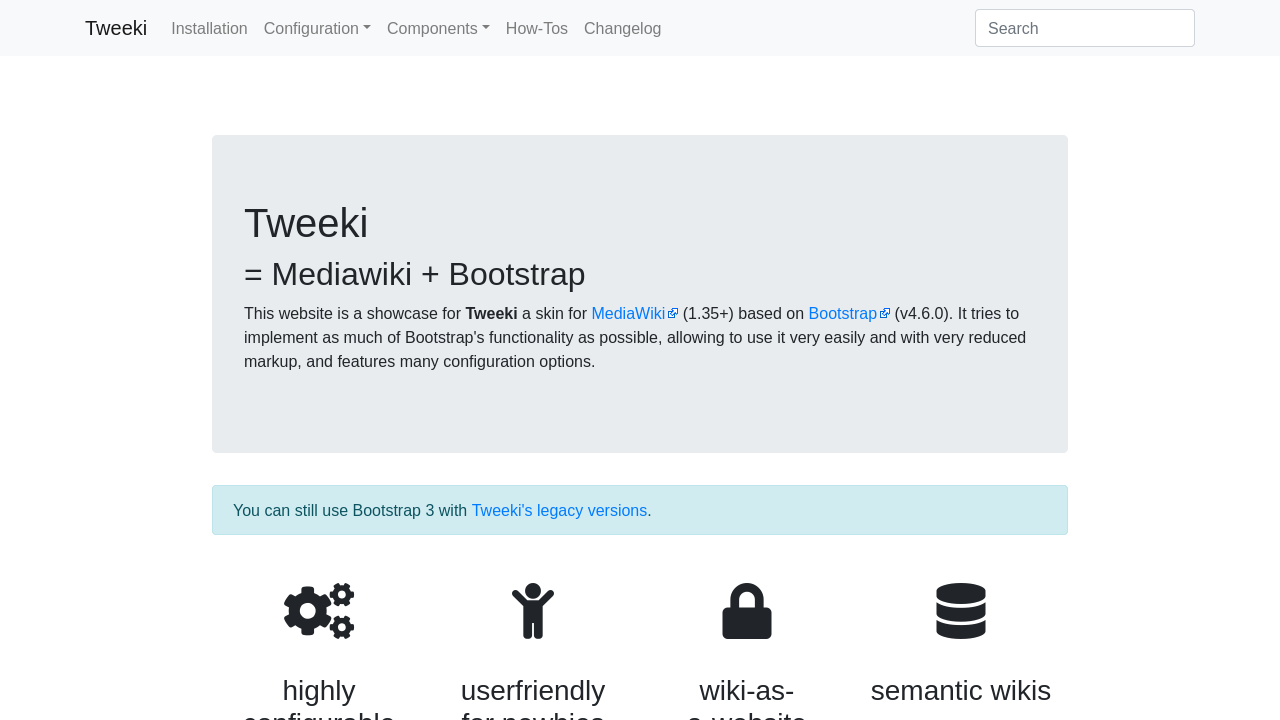Click the external-link icon after MediaWiki
Viewport: 1280px width, 720px height.
tap(673, 314)
